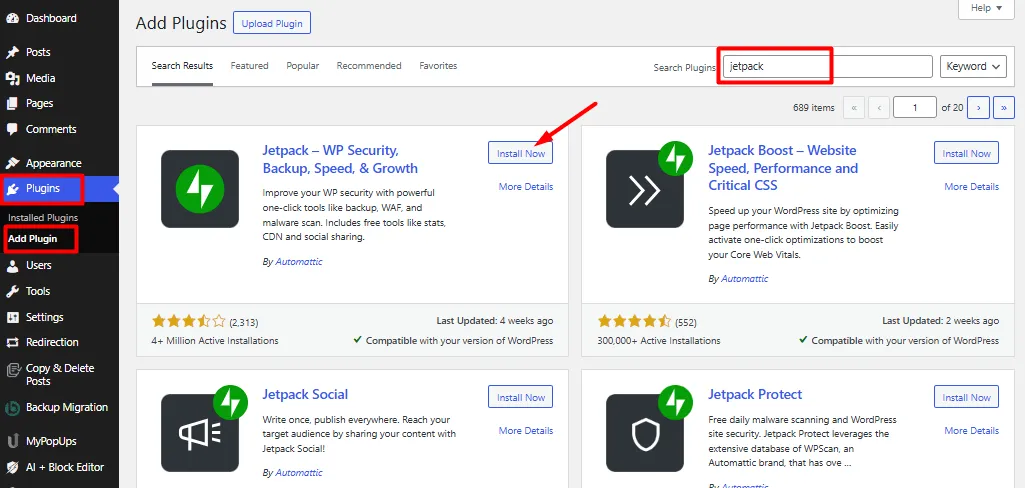Click the Jetpack Social megaphone logo
This screenshot has width=1025, height=488.
200,432
